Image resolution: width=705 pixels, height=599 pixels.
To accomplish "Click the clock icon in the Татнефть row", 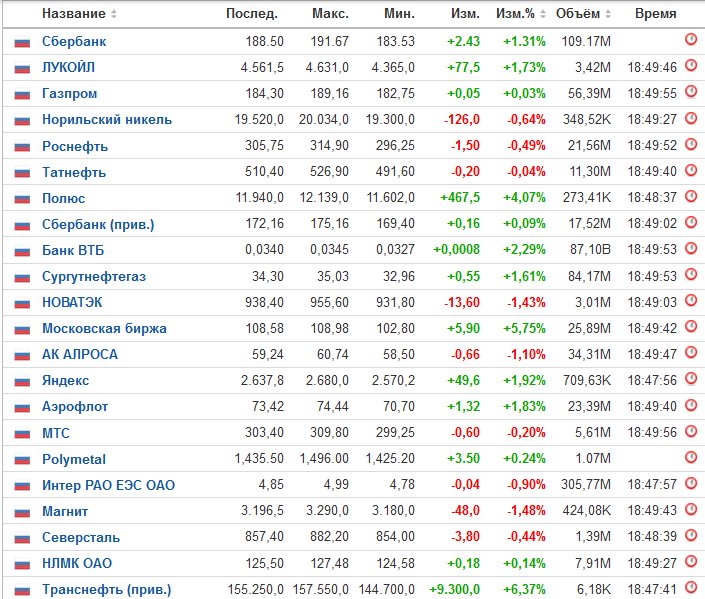I will pos(691,170).
